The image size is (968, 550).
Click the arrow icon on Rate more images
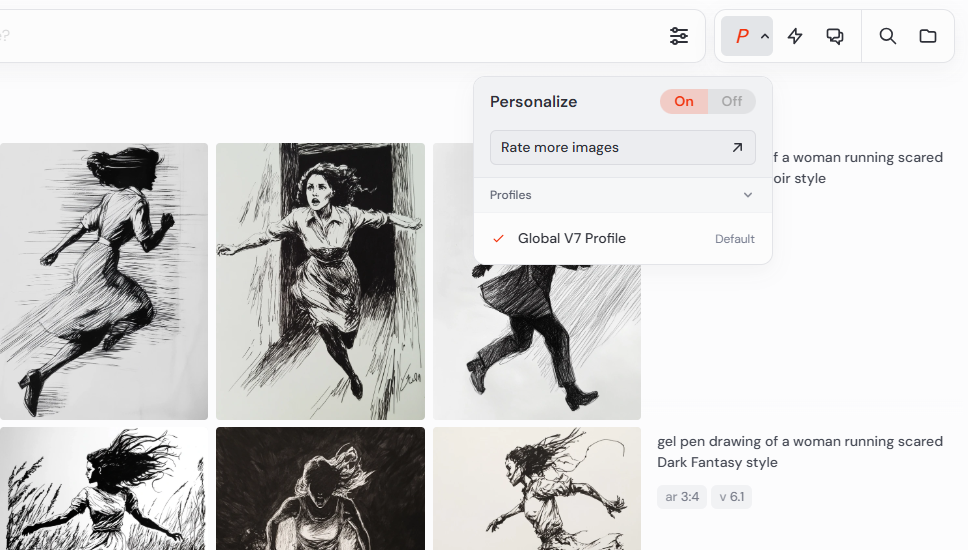[x=737, y=147]
